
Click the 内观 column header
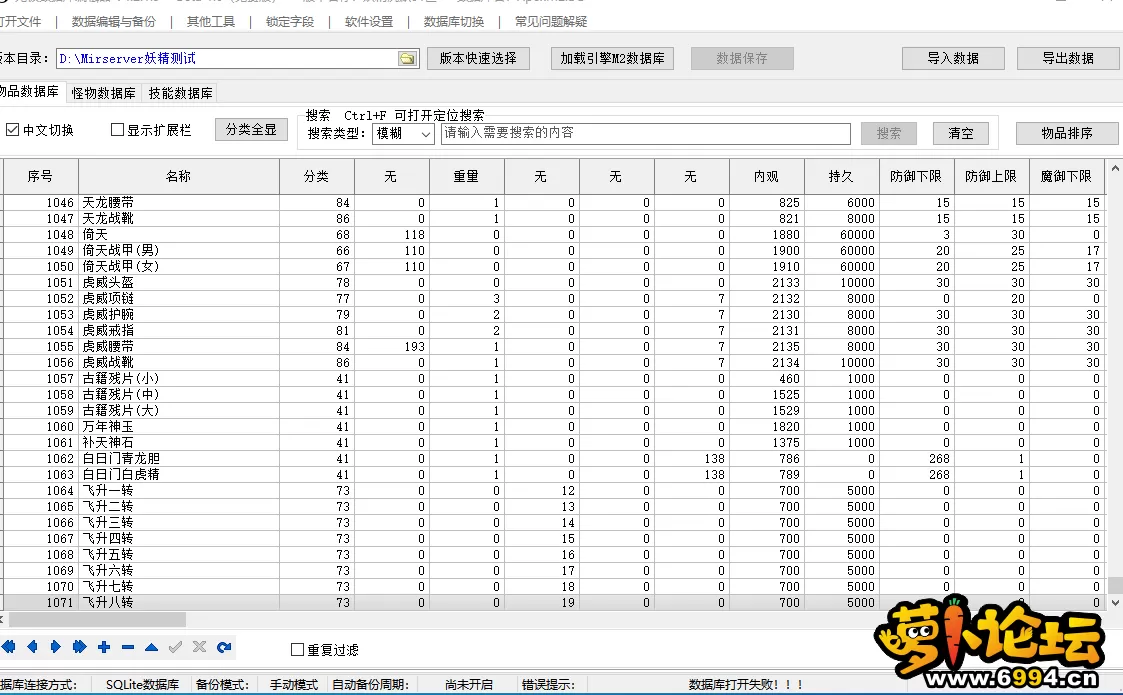766,176
